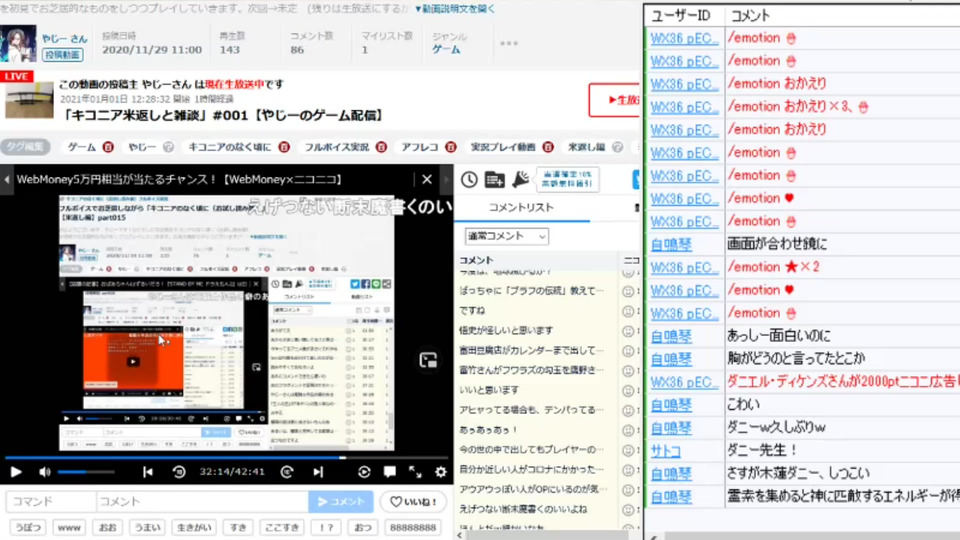Add video to mylist folder icon
960x540 pixels.
[x=494, y=179]
